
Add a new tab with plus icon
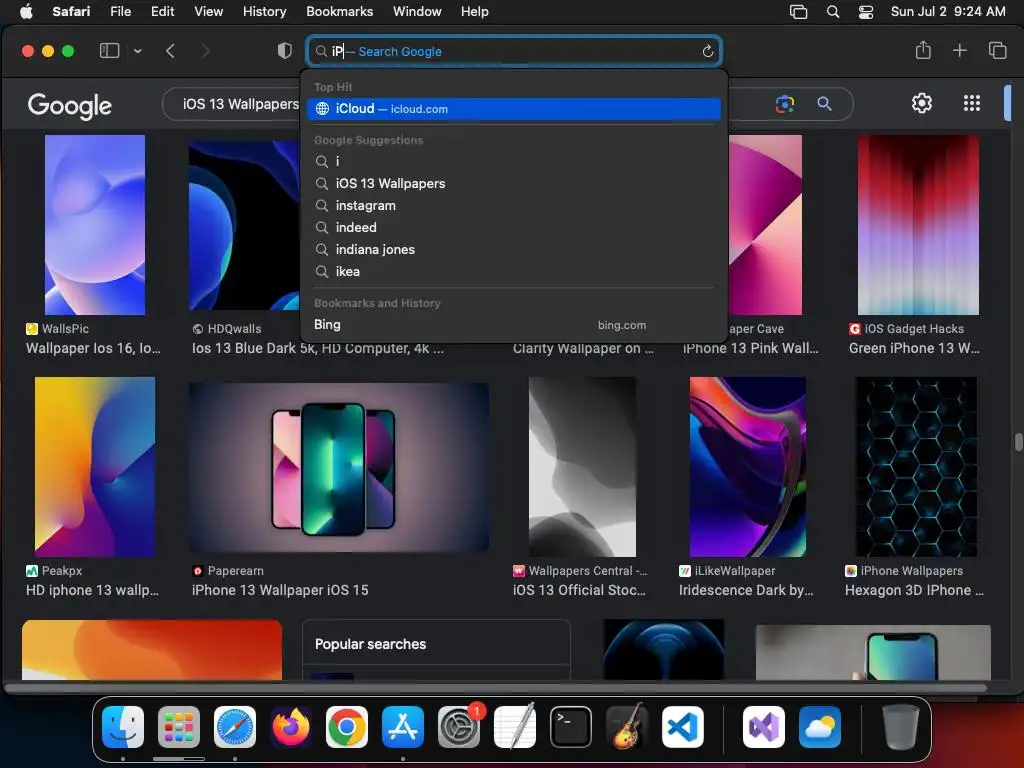(959, 50)
